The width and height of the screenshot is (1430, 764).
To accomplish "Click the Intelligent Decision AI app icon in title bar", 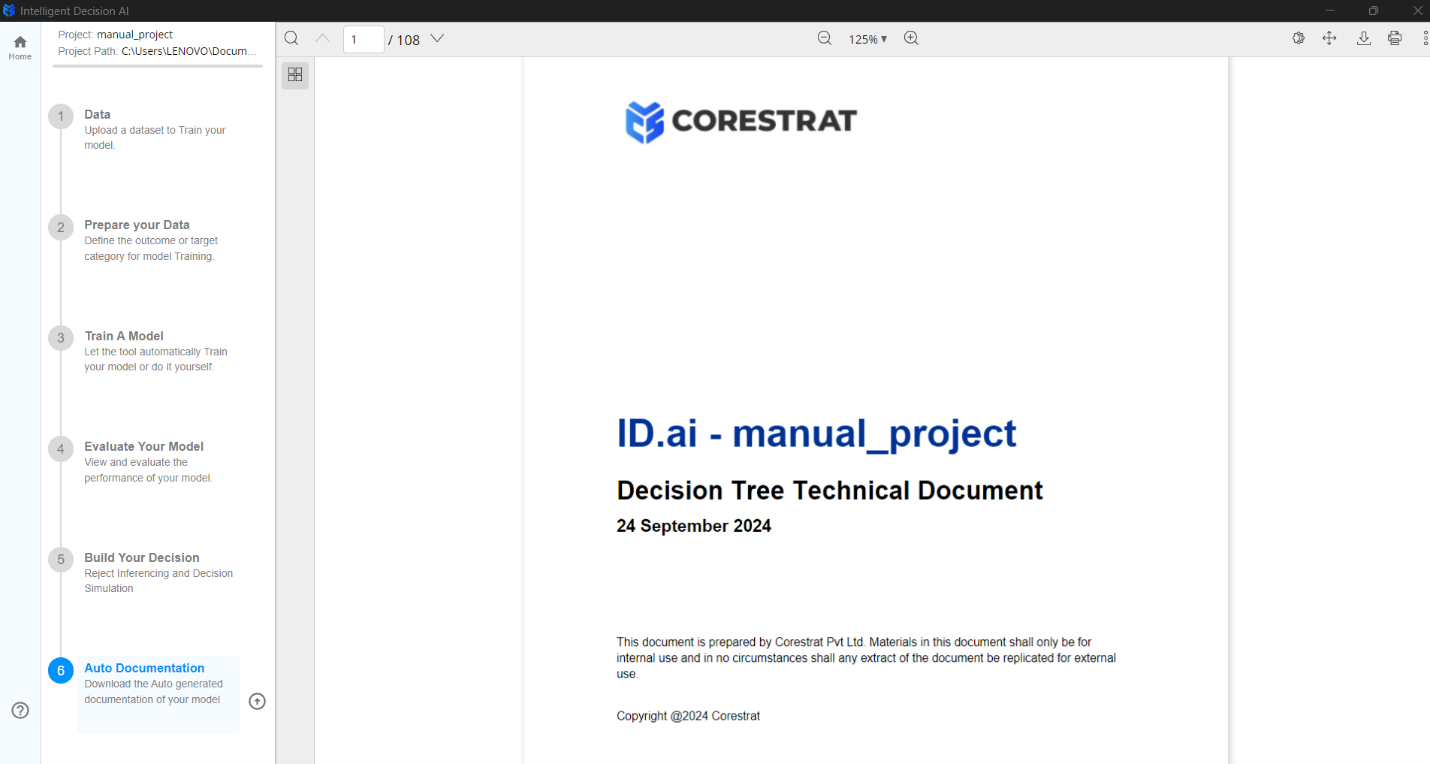I will tap(9, 10).
